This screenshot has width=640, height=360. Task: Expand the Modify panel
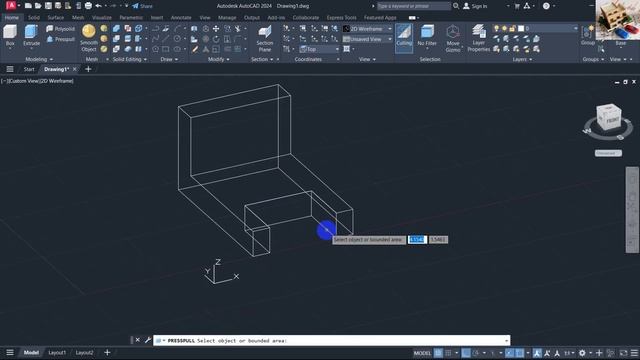tap(218, 59)
